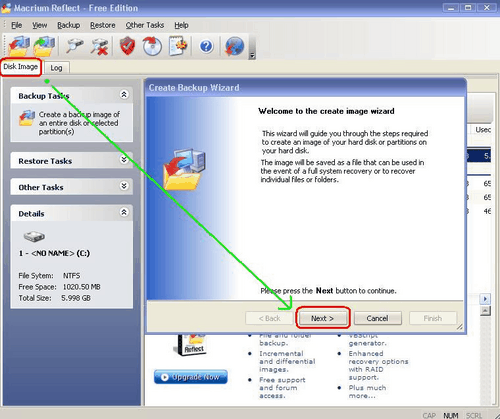
Task: Click the notepad script toolbar icon
Action: [178, 46]
